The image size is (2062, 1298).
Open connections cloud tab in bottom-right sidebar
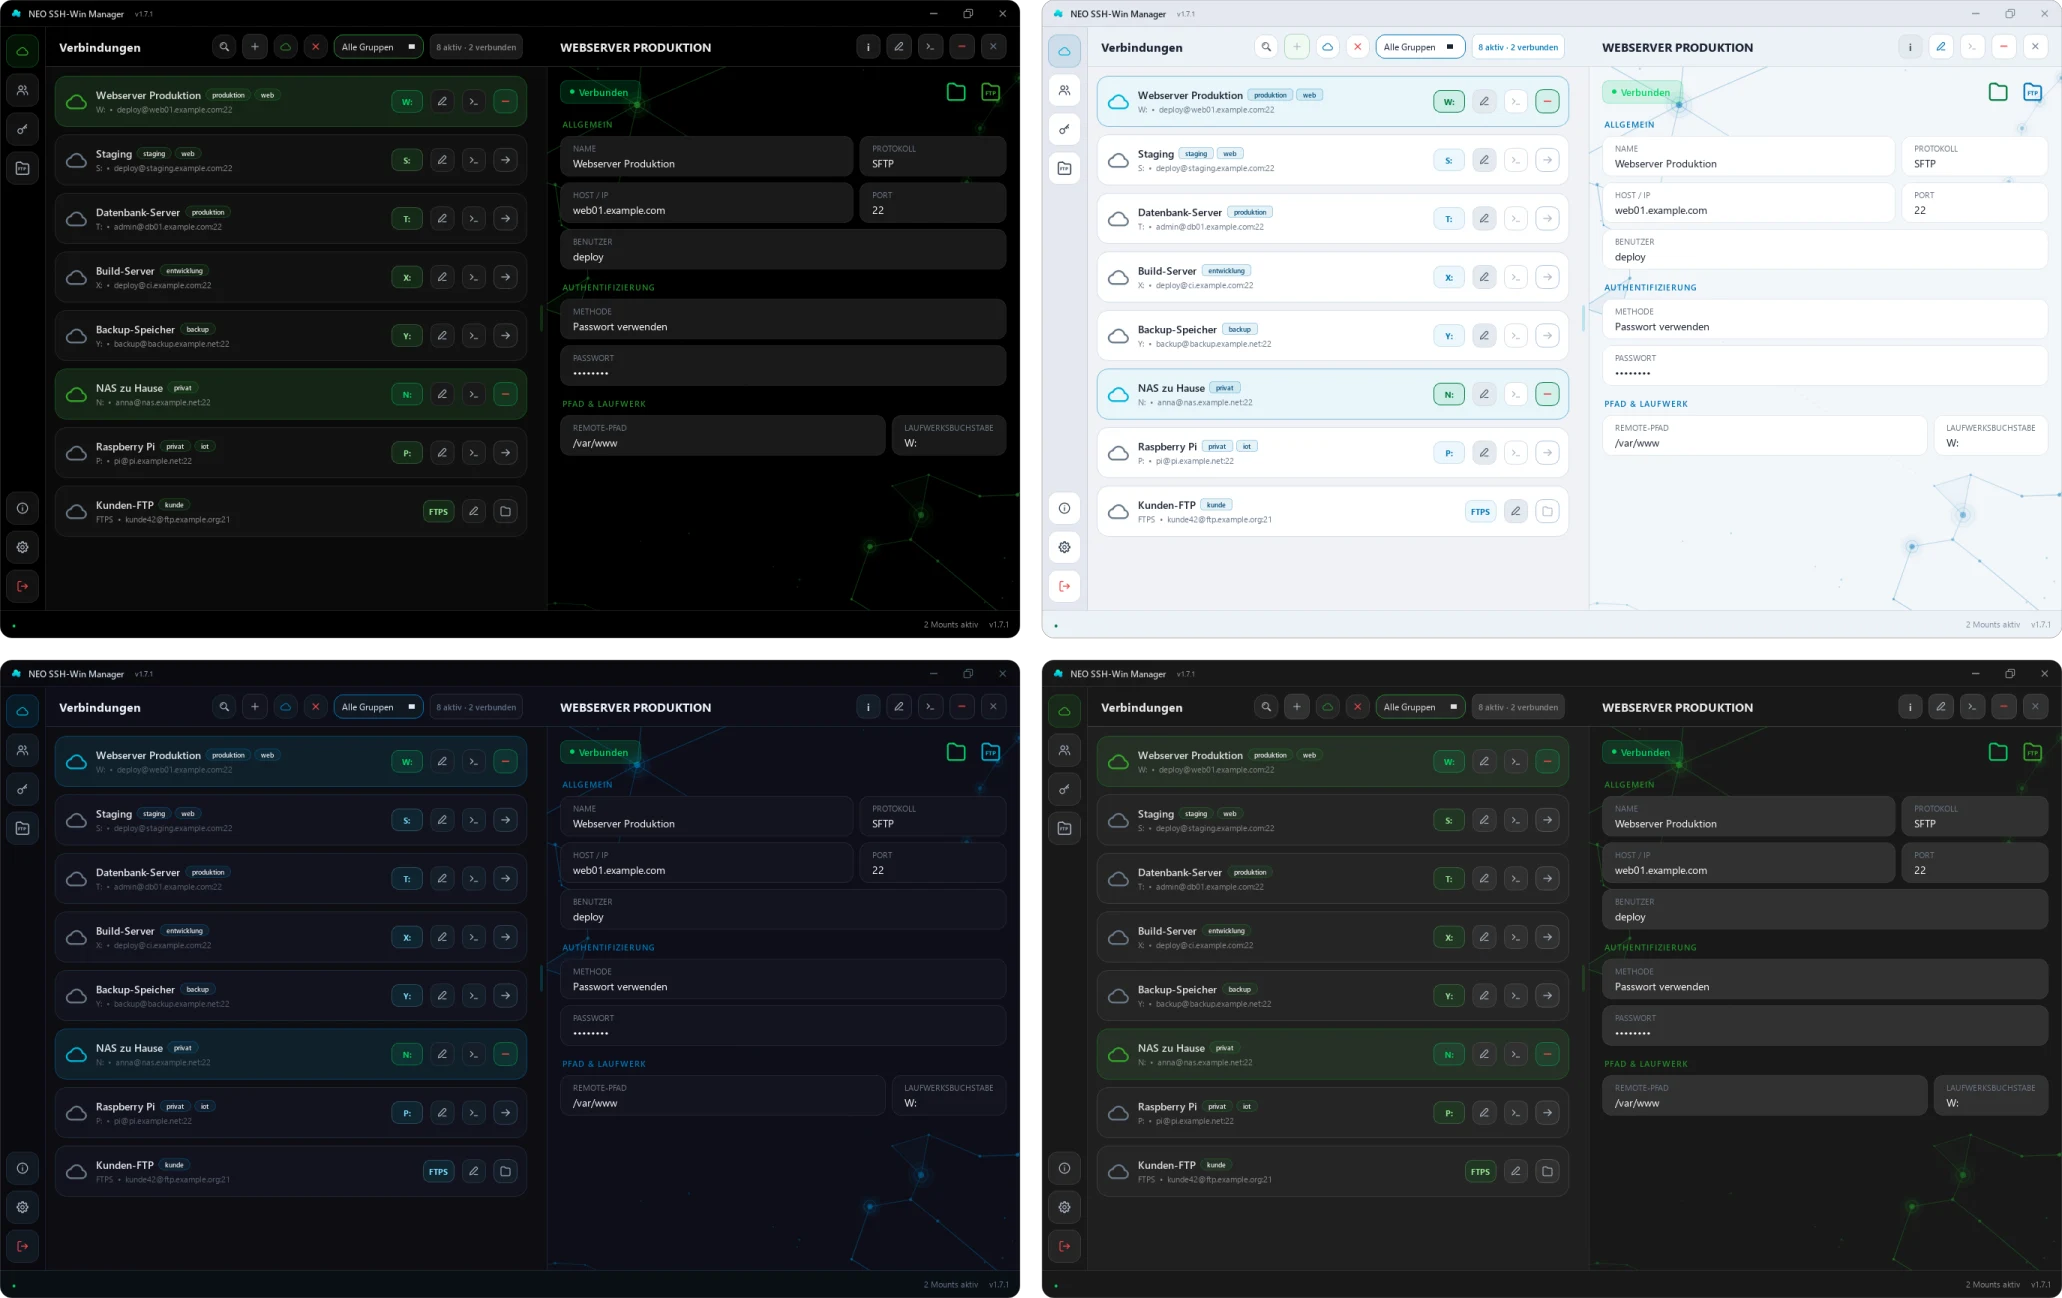[1064, 711]
